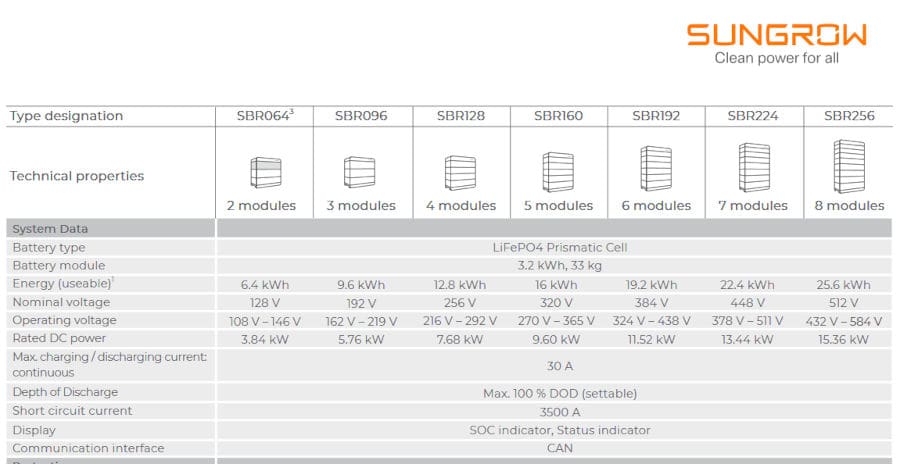Click the Battery type row label
900x464 pixels.
tap(49, 248)
